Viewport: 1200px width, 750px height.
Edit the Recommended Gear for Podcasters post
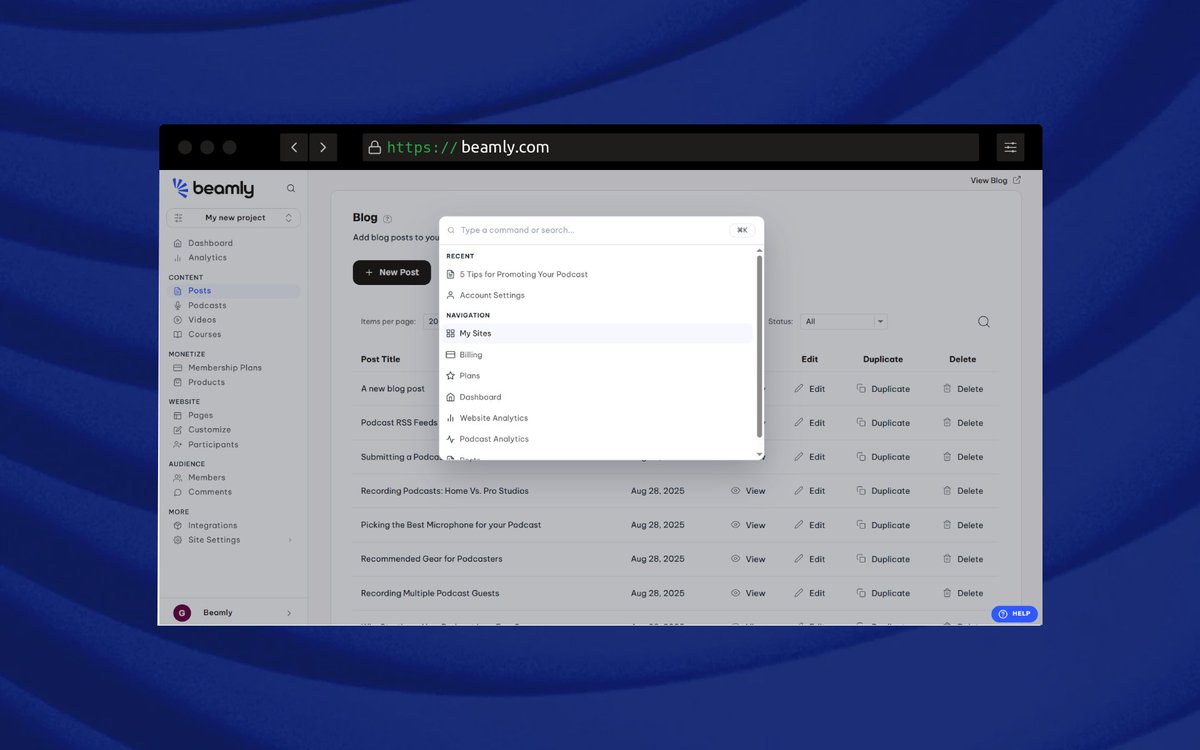[x=810, y=559]
